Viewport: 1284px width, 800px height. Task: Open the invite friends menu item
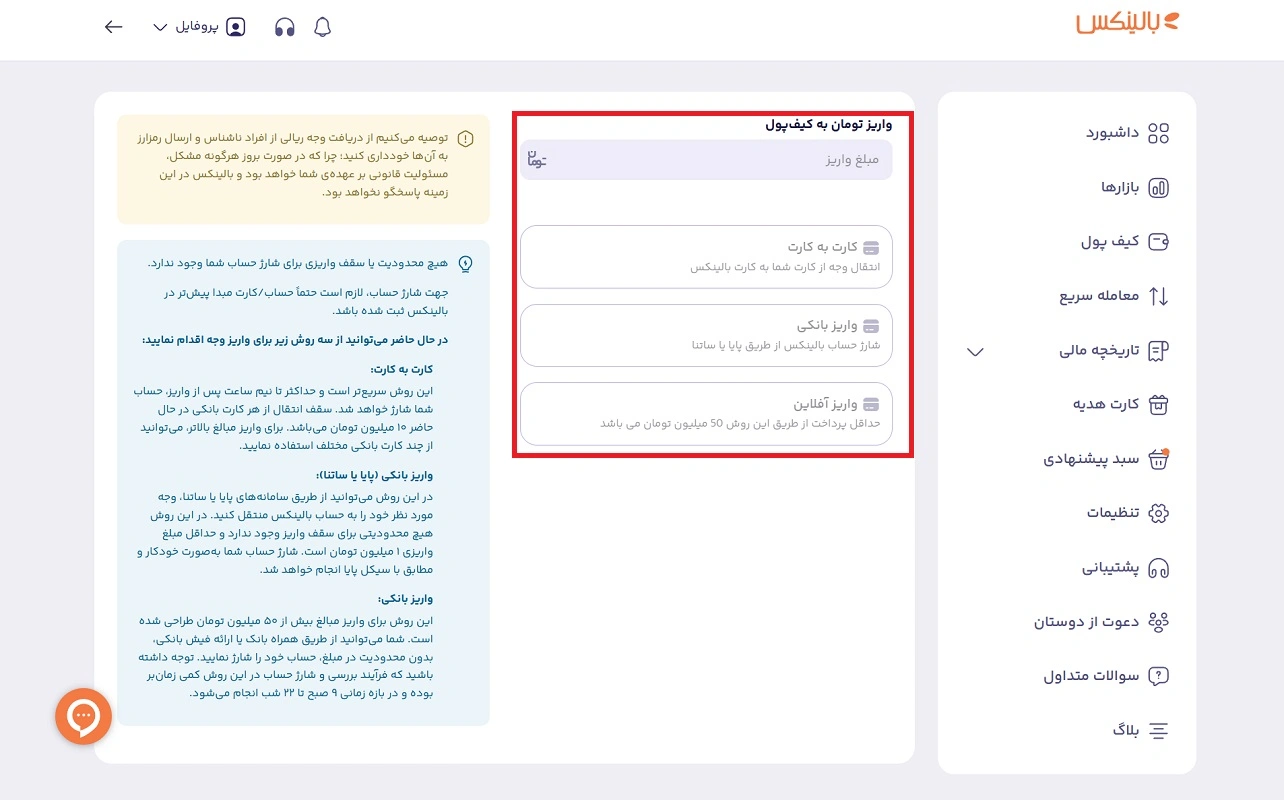click(x=1100, y=622)
